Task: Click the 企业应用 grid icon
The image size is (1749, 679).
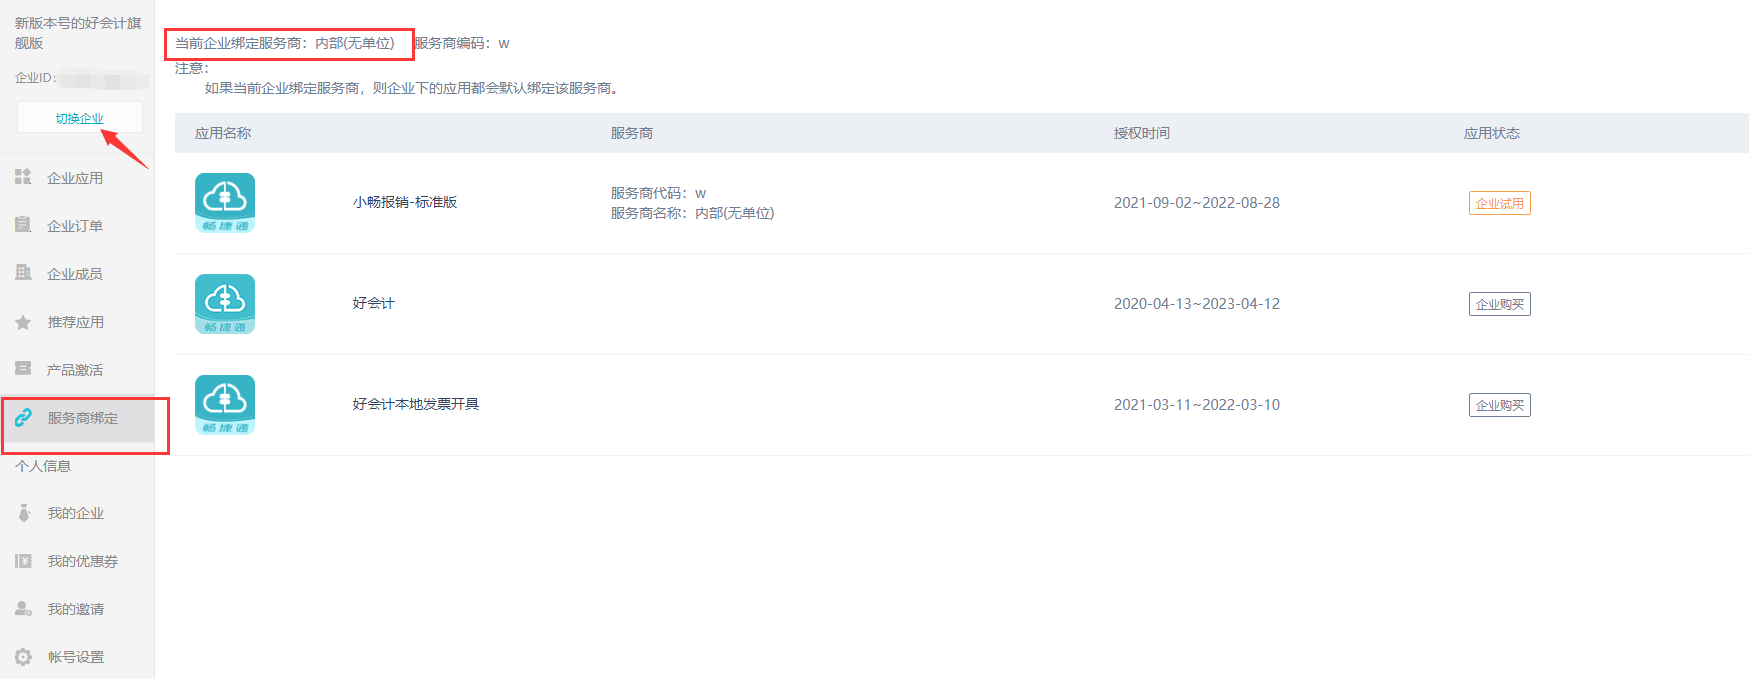Action: pyautogui.click(x=23, y=177)
